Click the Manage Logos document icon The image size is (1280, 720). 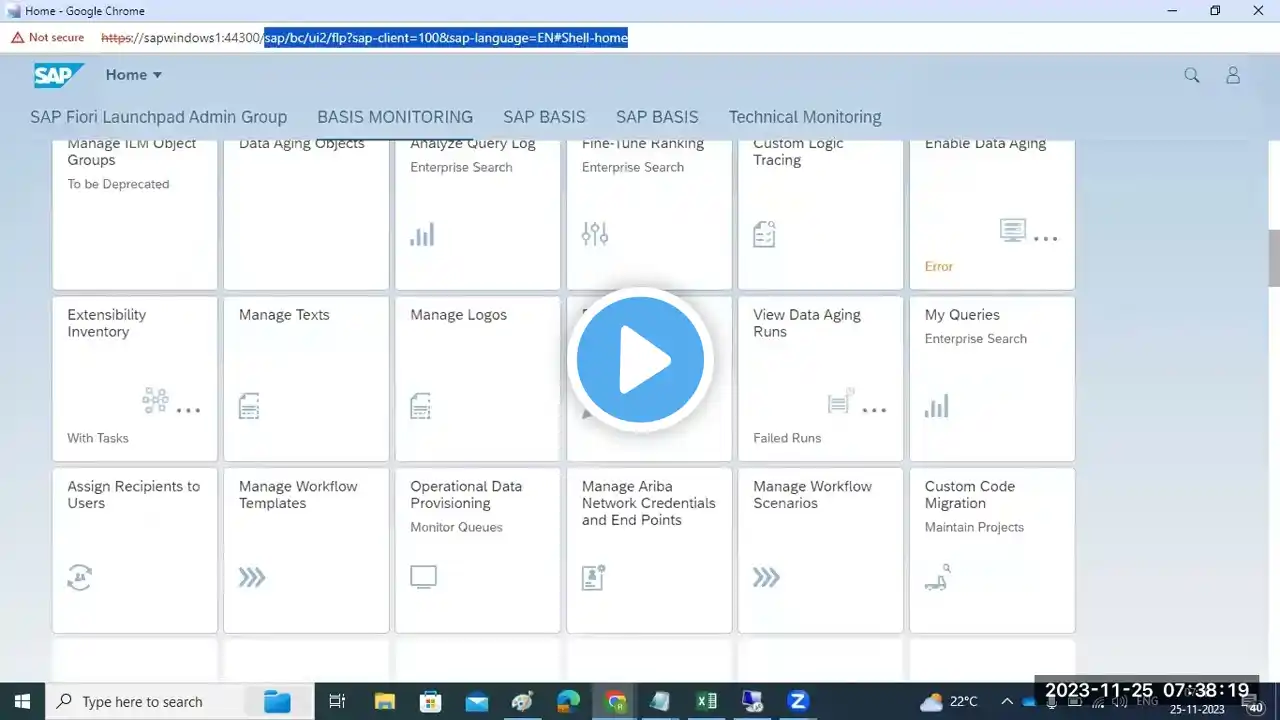coord(421,406)
